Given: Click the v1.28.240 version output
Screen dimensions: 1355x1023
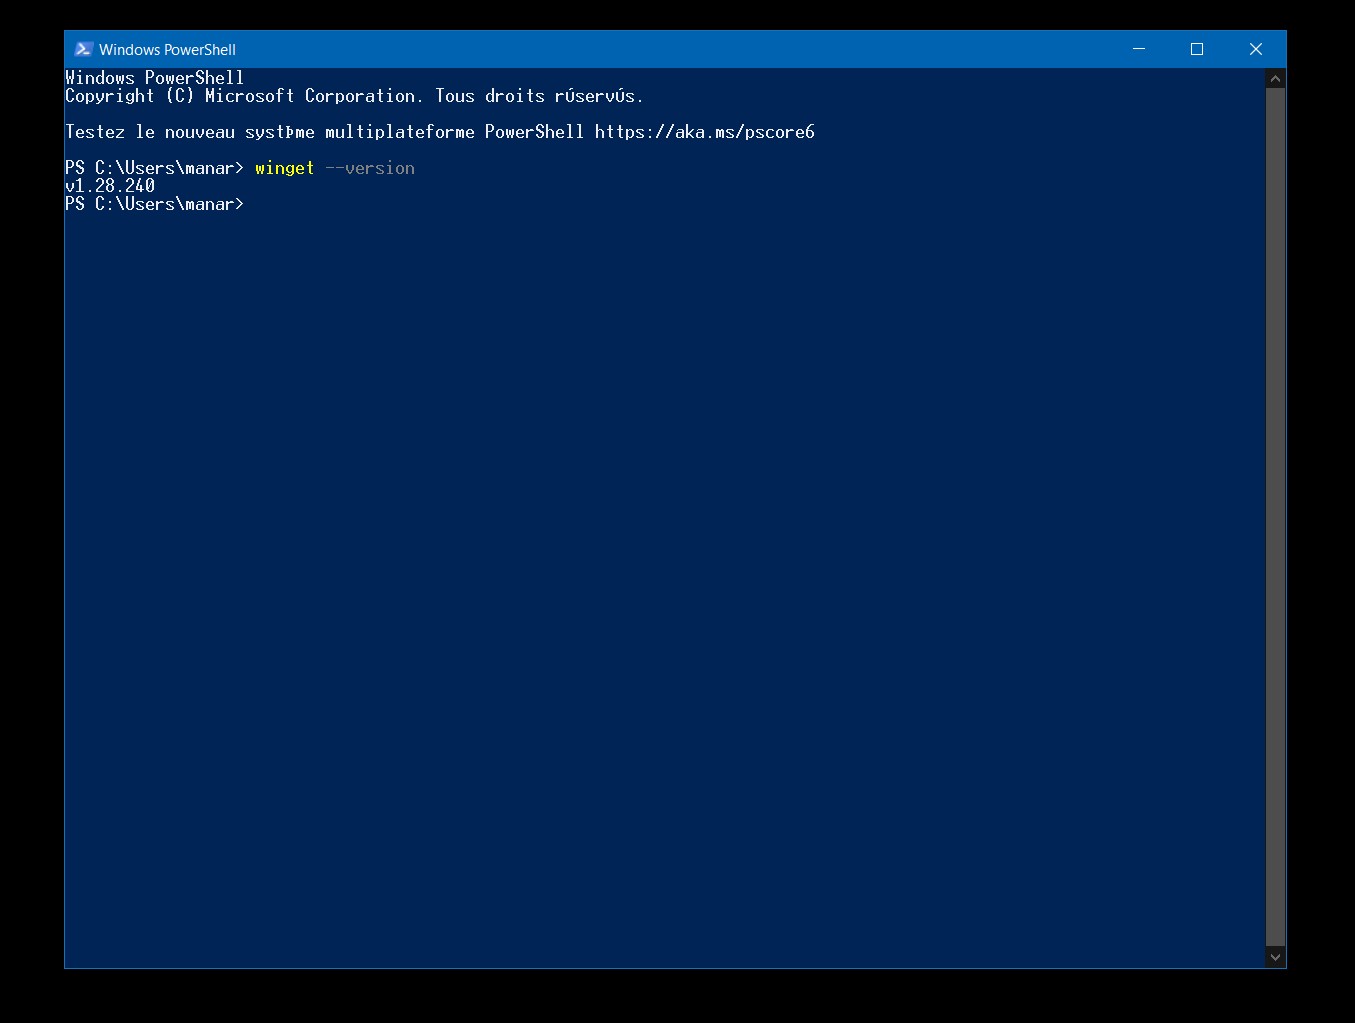Looking at the screenshot, I should (x=110, y=186).
